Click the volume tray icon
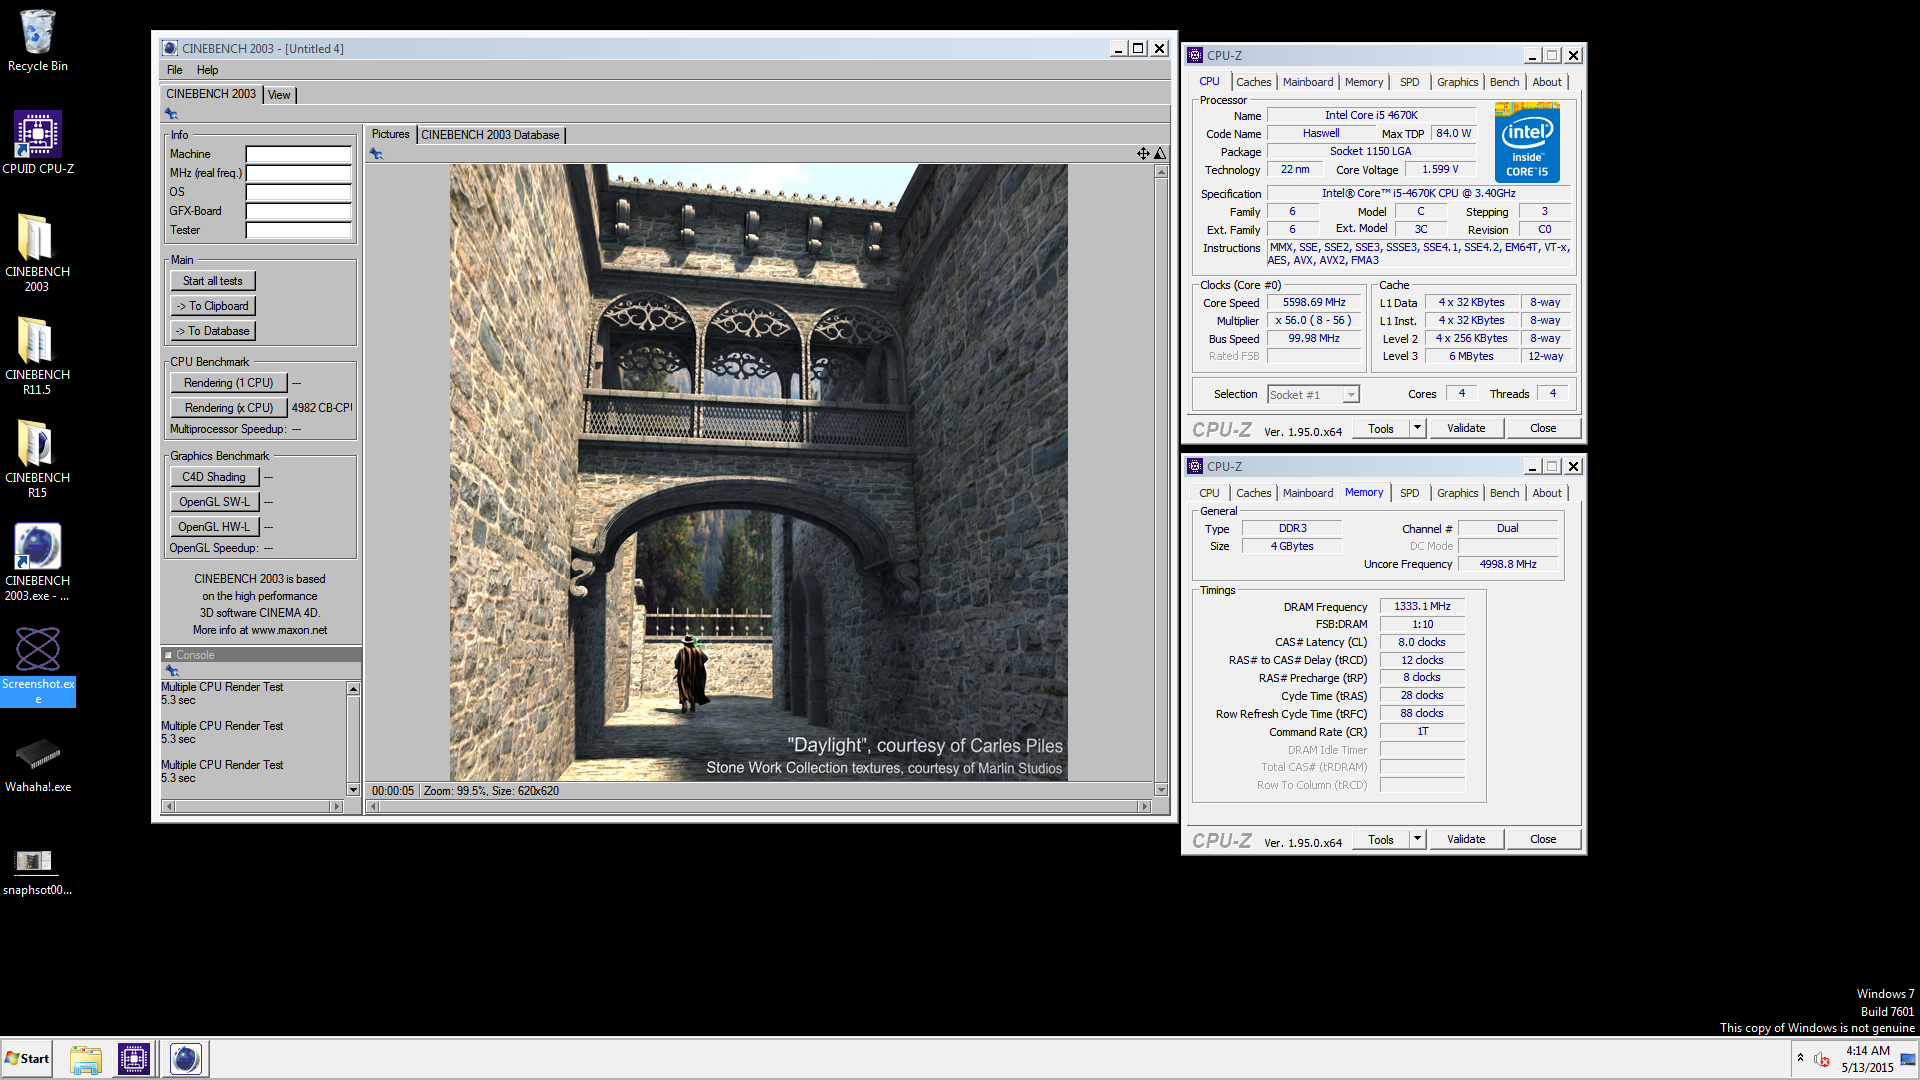The width and height of the screenshot is (1920, 1080). click(1822, 1059)
